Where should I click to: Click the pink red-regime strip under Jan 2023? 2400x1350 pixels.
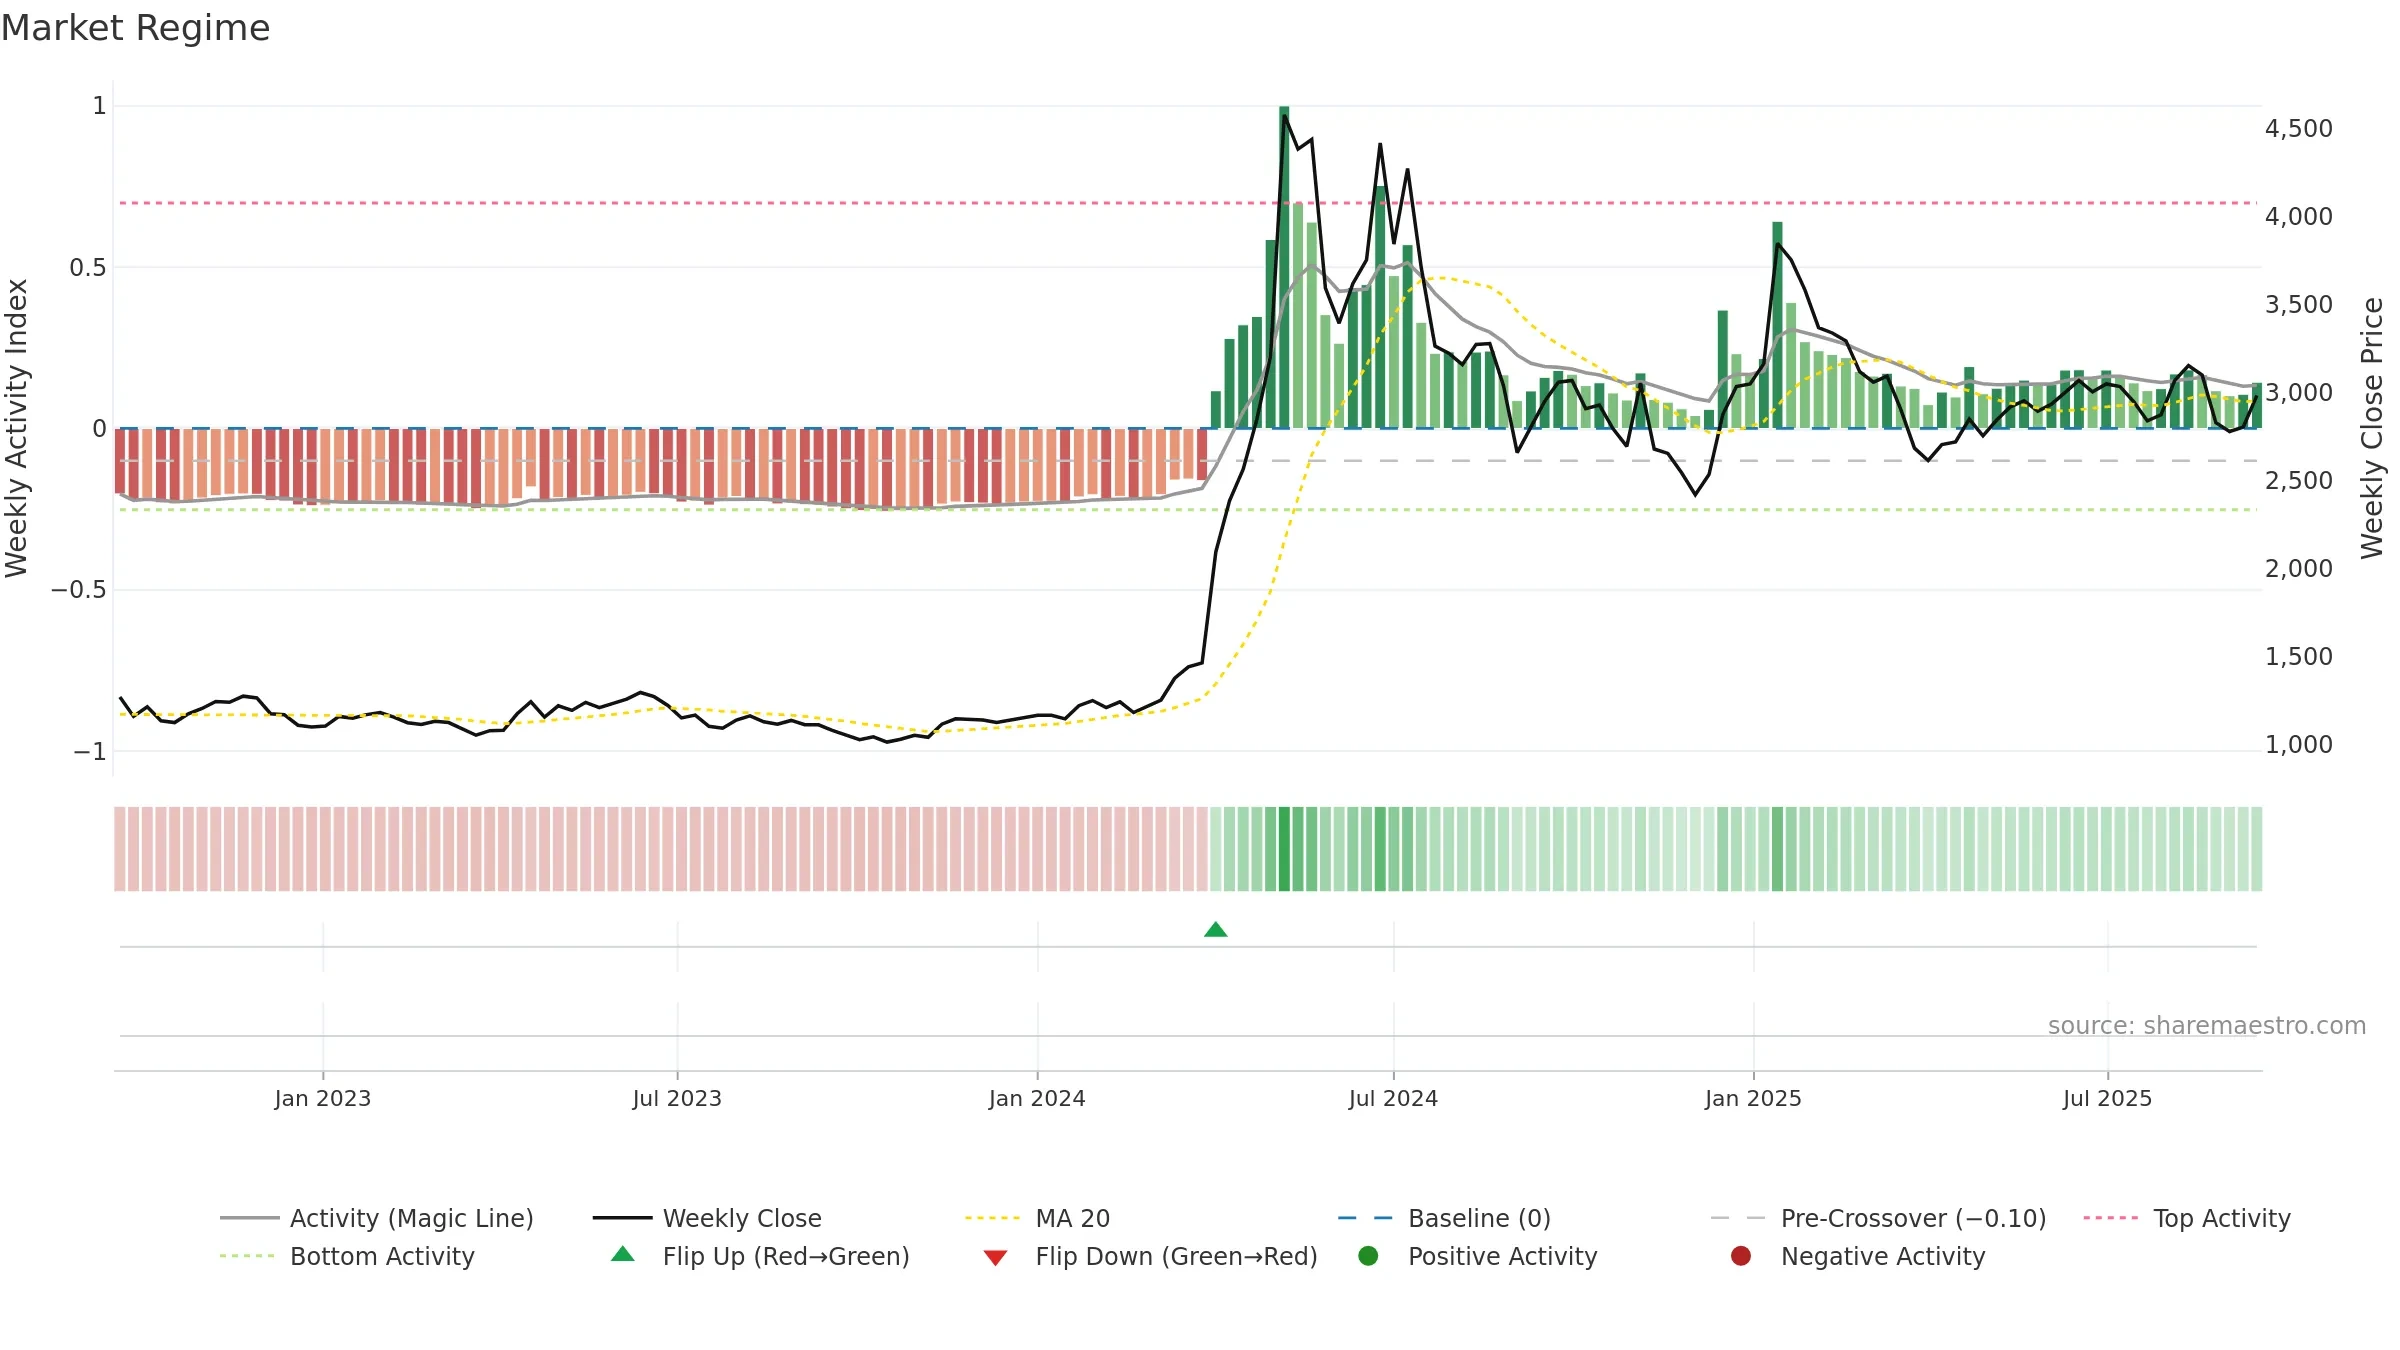tap(323, 849)
